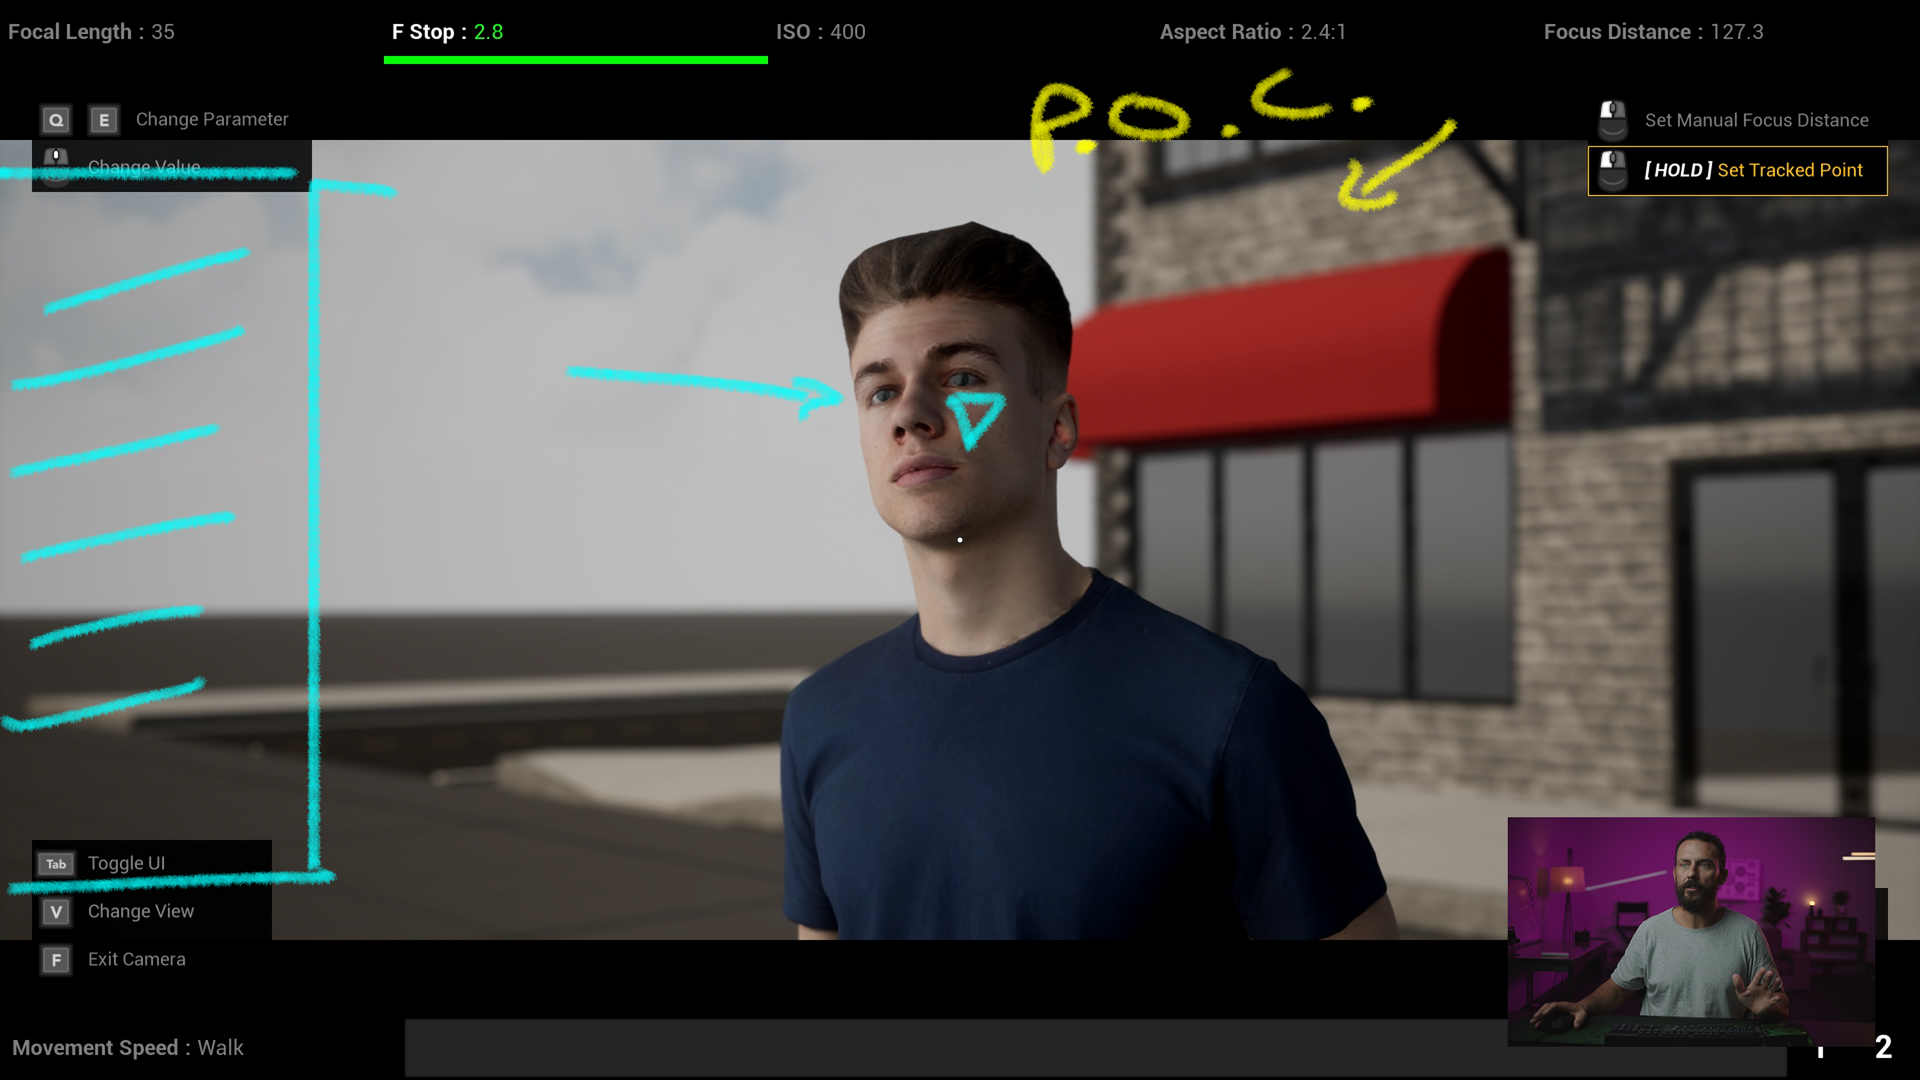
Task: Click the Exit Camera label
Action: (137, 959)
